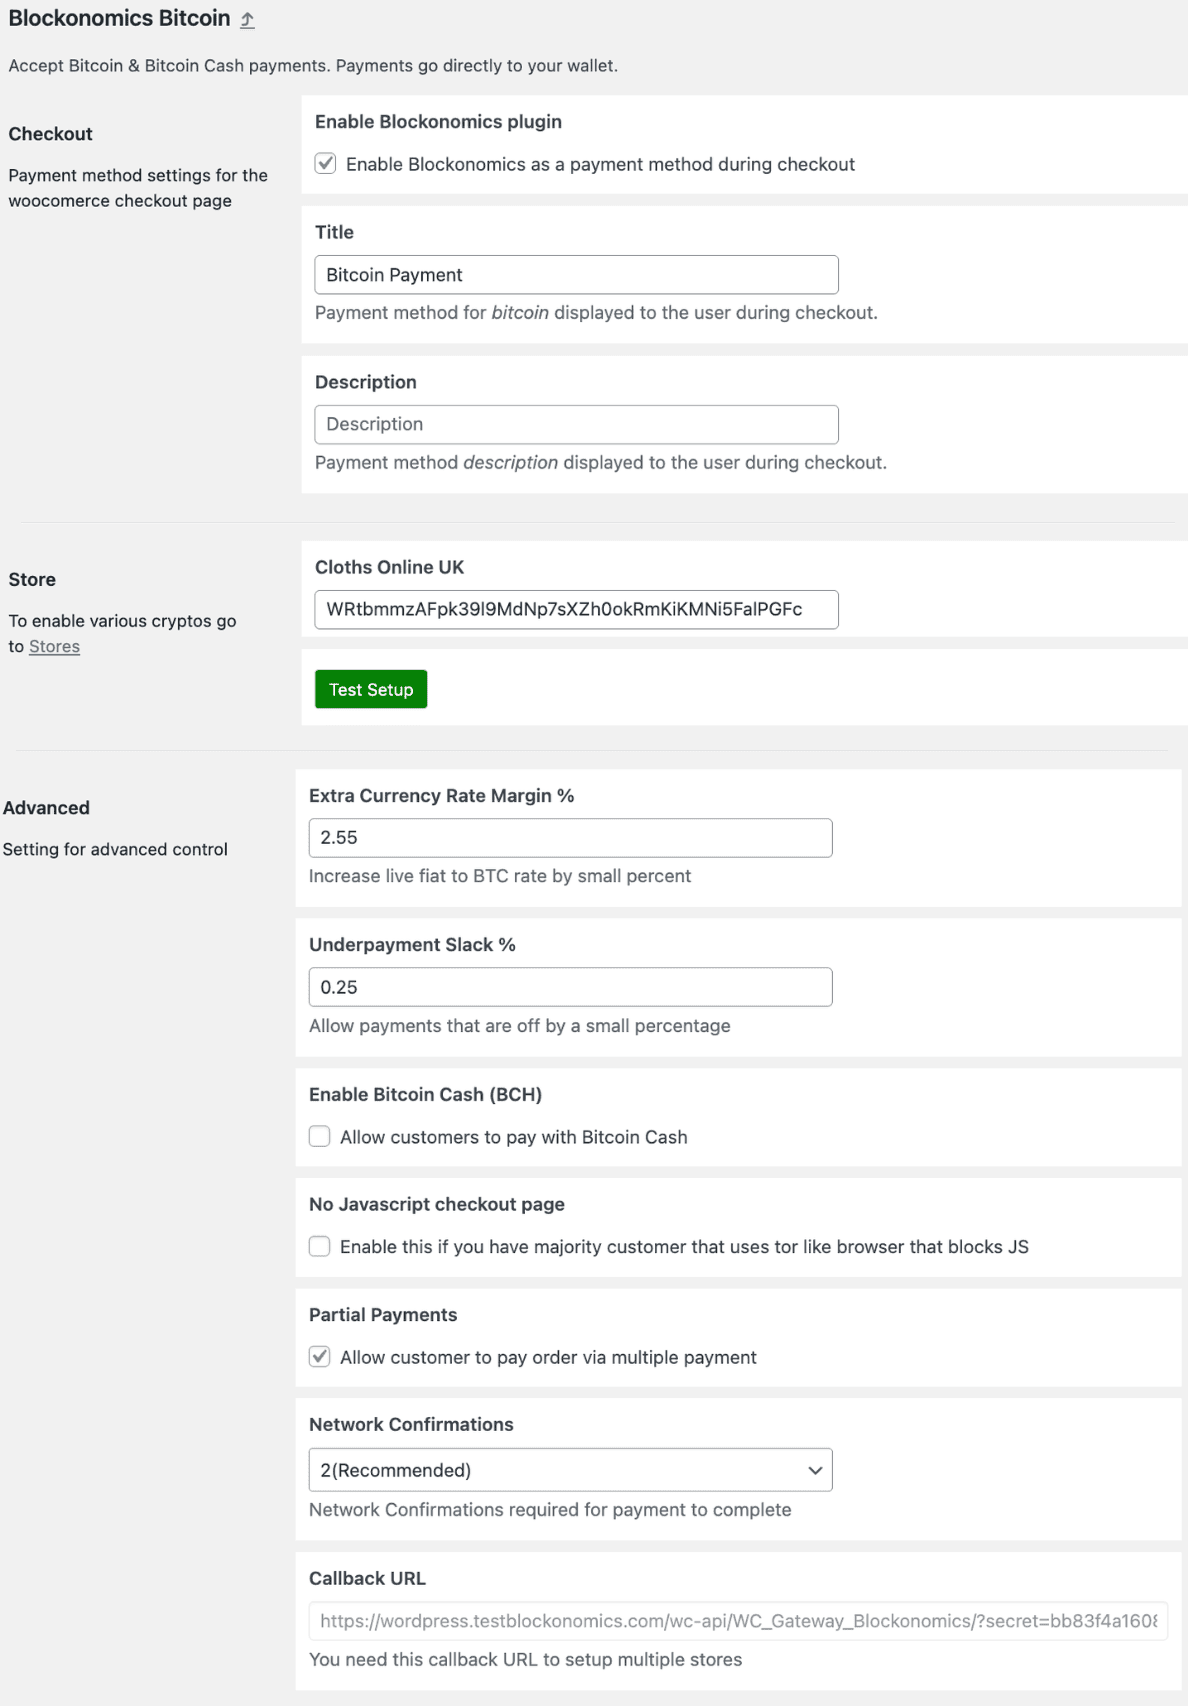The height and width of the screenshot is (1706, 1188).
Task: Select the Cloths Online UK API key field
Action: tap(576, 609)
